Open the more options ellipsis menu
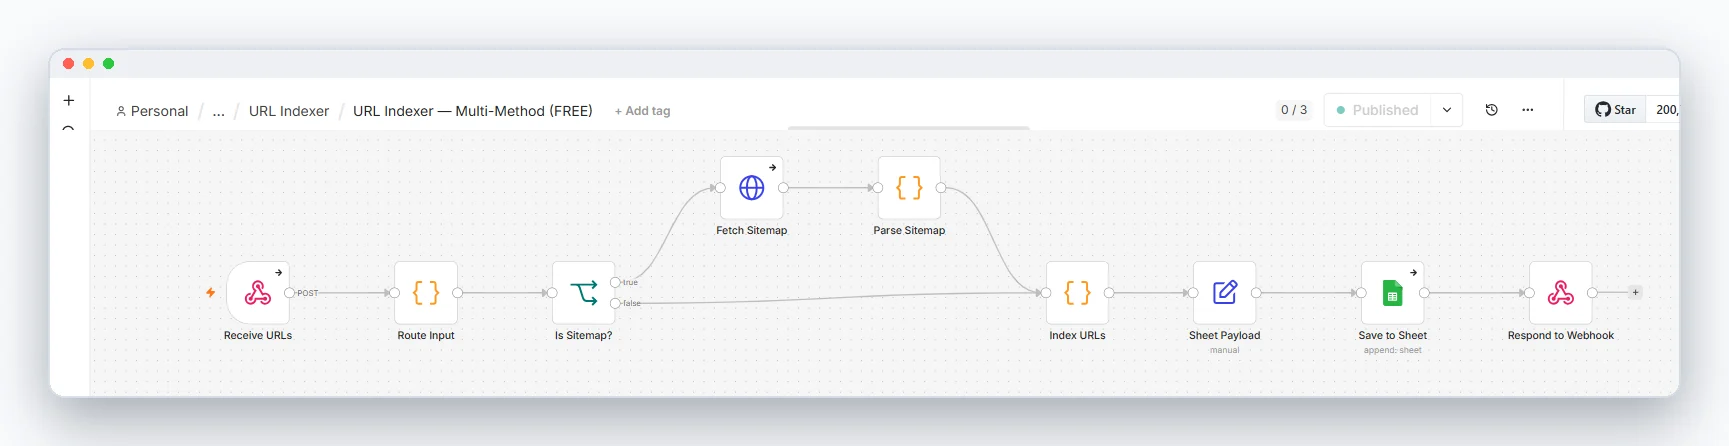This screenshot has height=446, width=1729. pyautogui.click(x=1528, y=110)
